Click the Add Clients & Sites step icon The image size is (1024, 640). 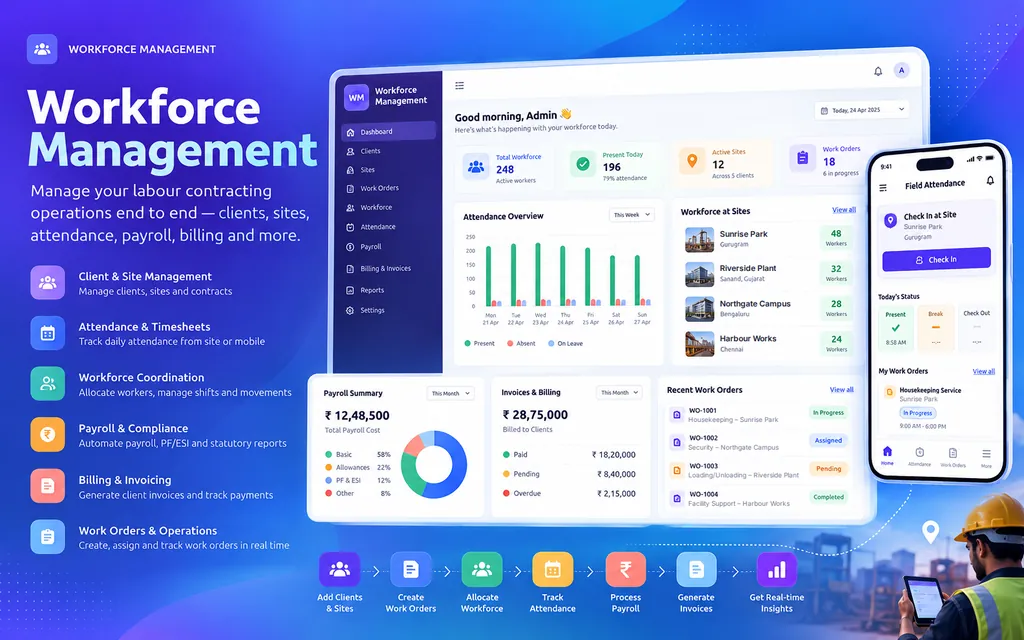click(340, 569)
